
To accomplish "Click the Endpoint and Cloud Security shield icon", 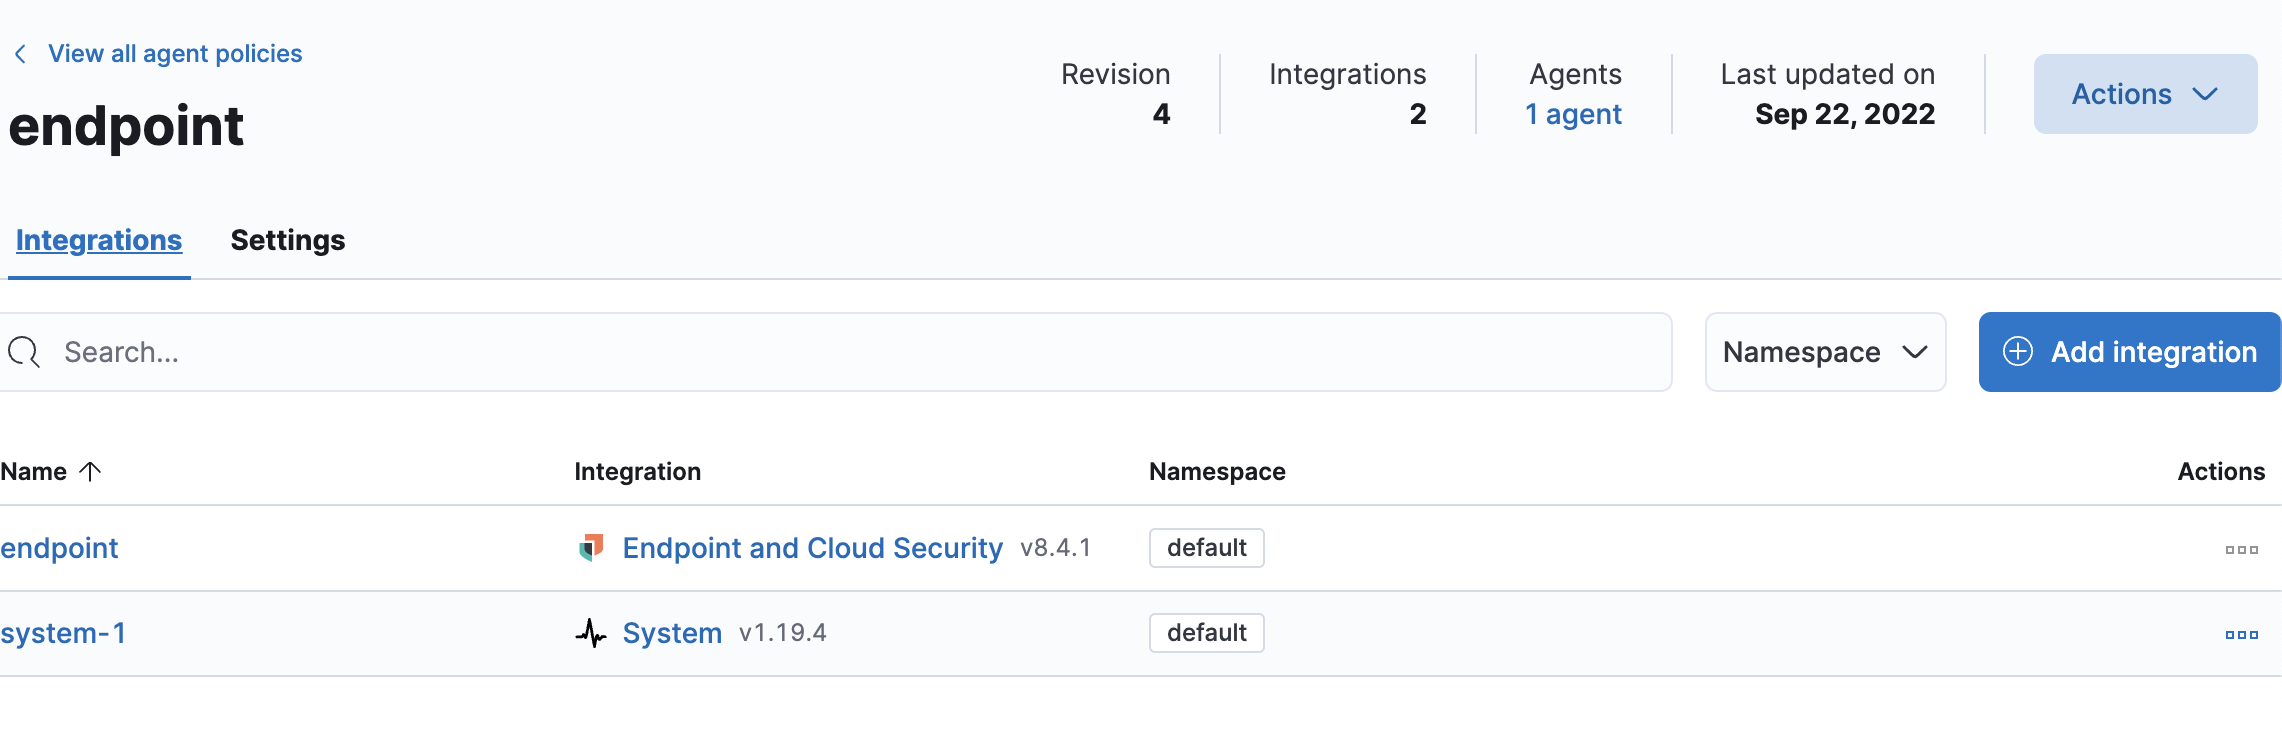I will (x=592, y=547).
